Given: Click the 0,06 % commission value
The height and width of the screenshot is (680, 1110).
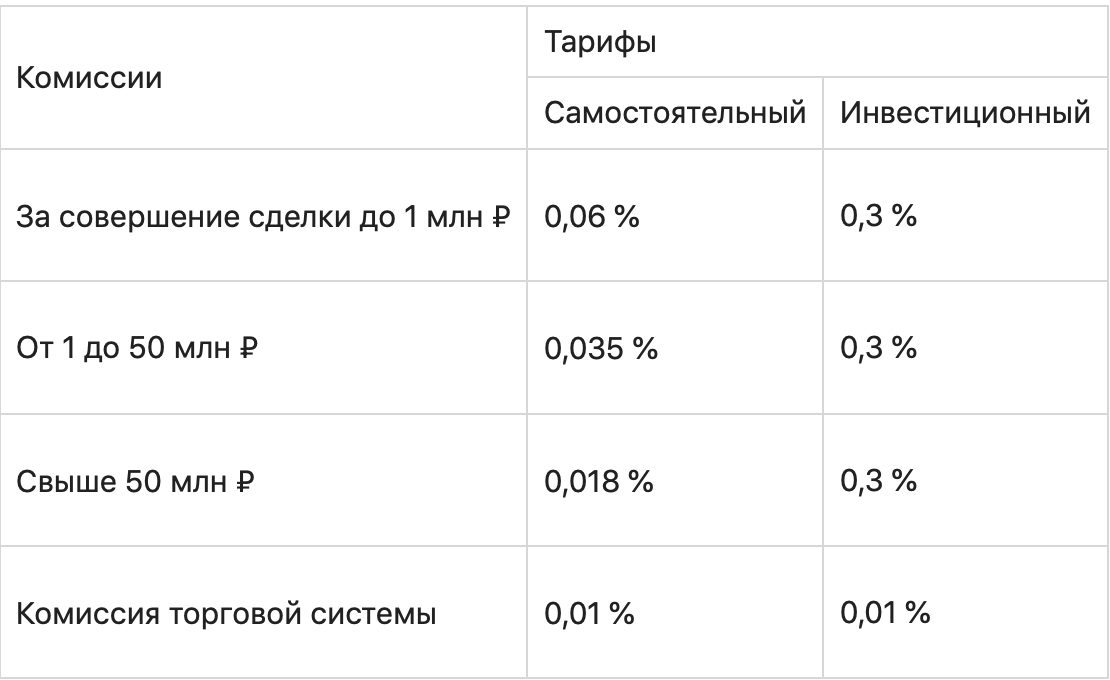Looking at the screenshot, I should [x=591, y=216].
